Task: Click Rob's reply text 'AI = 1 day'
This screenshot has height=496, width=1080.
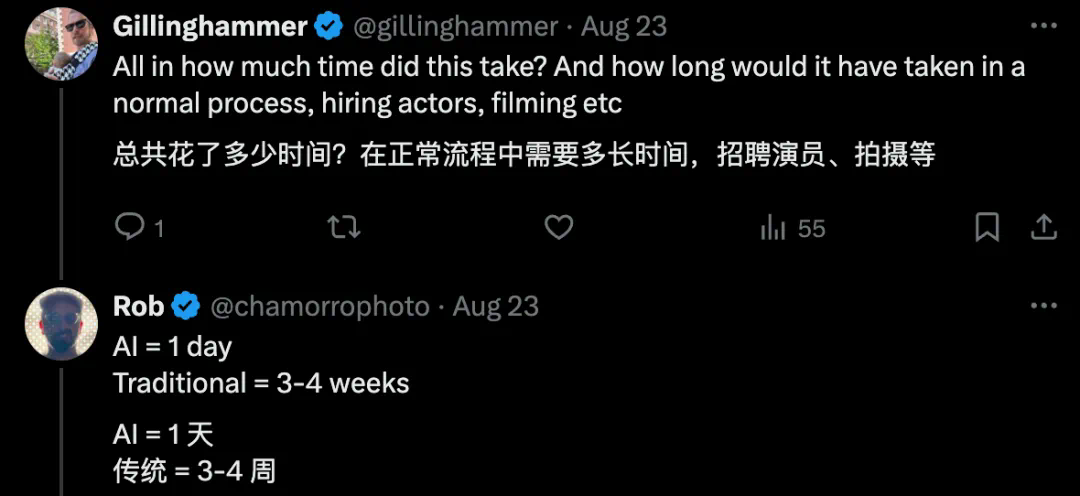Action: (x=172, y=348)
